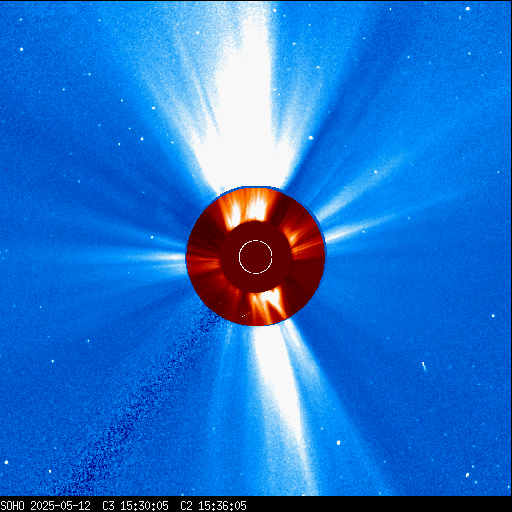Click the bright star near the top right corner
The image size is (512, 512).
coord(468,9)
